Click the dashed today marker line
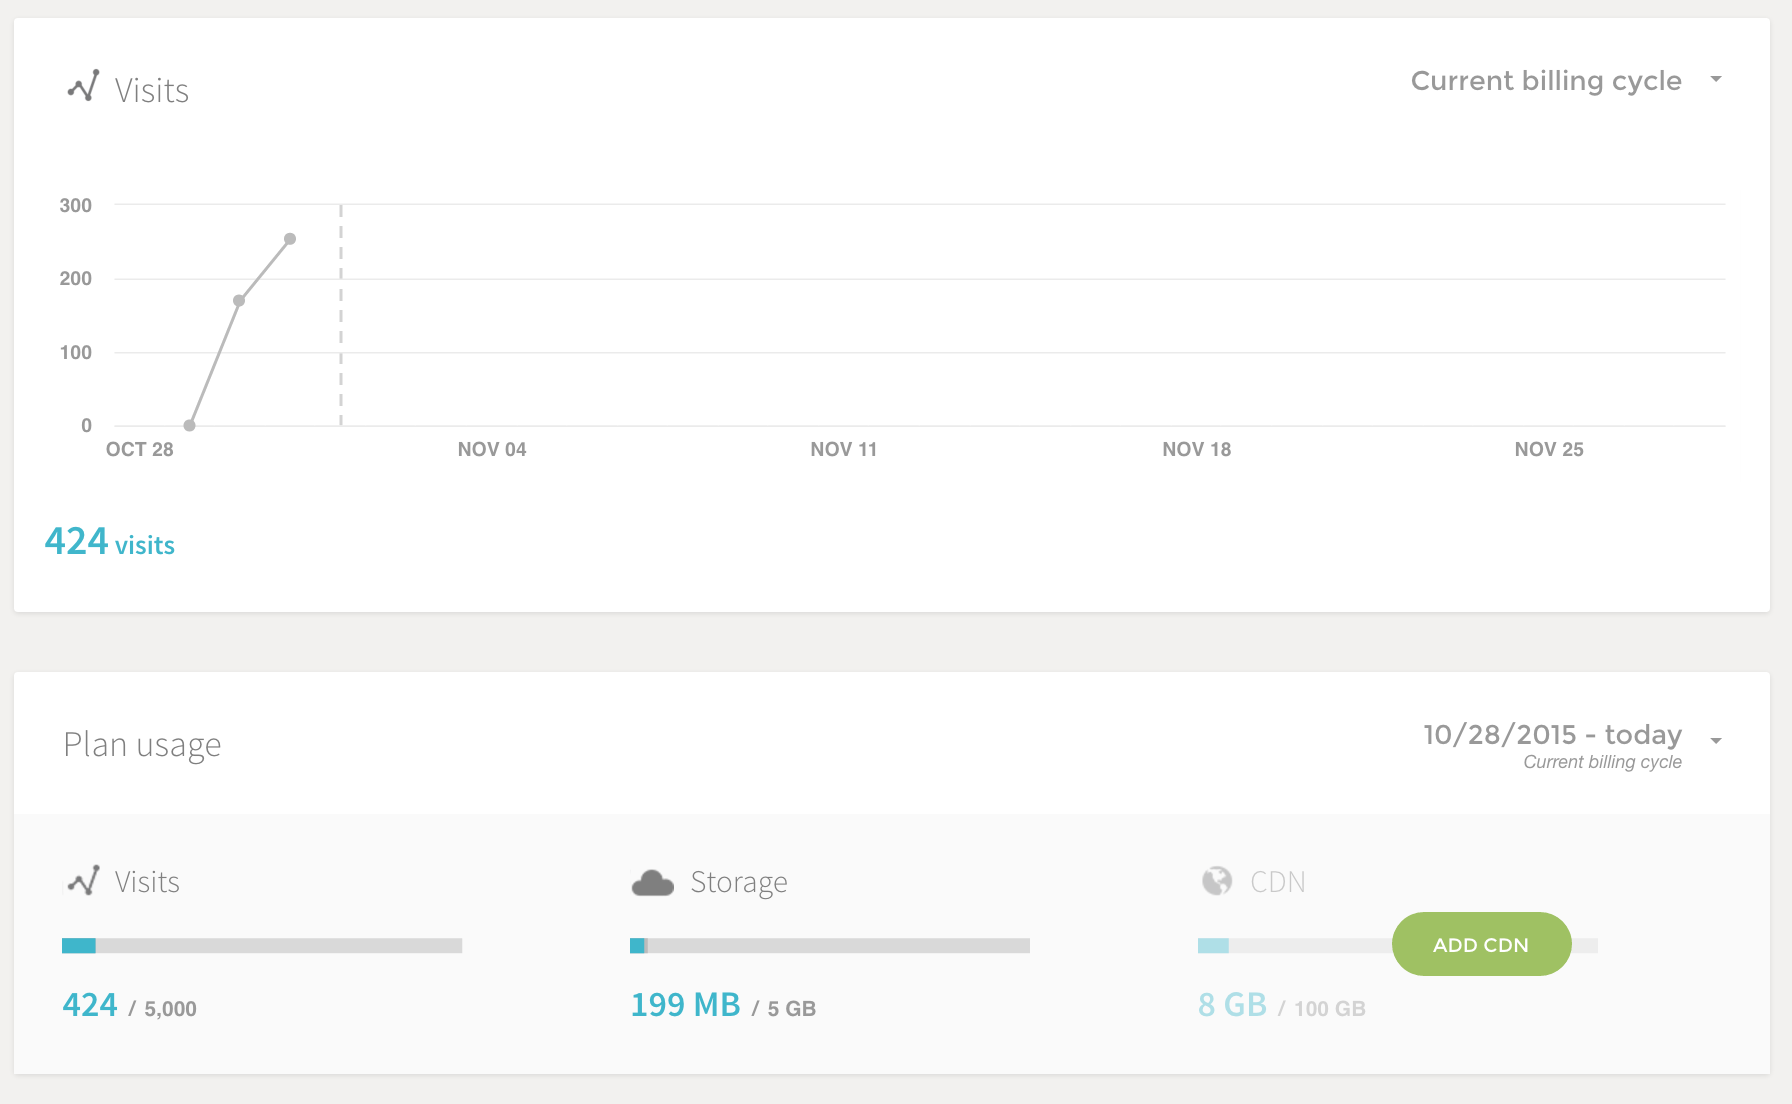The width and height of the screenshot is (1792, 1104). click(341, 315)
